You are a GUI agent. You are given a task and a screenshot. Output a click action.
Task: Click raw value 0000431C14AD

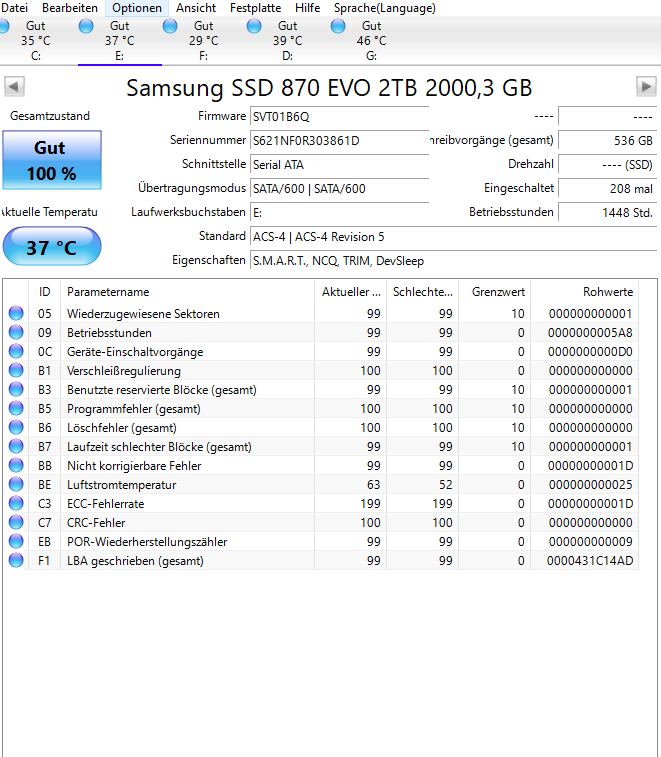[x=590, y=561]
